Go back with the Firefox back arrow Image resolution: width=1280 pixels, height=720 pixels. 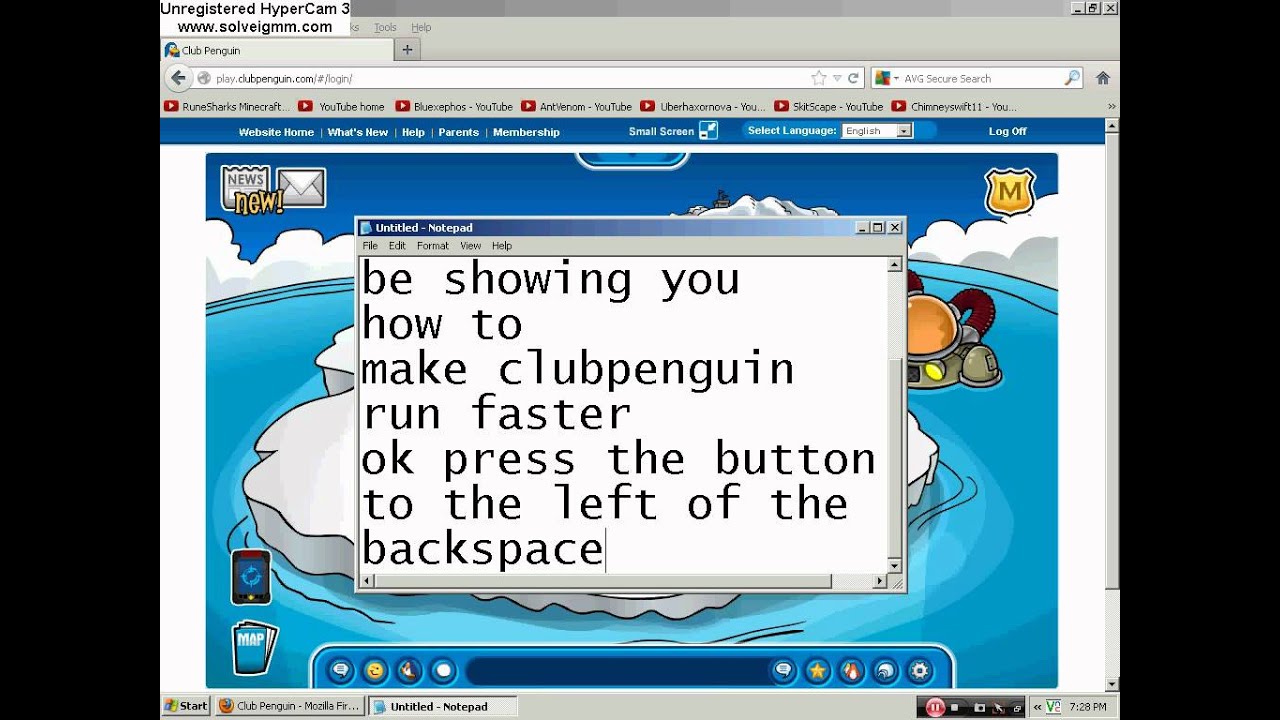click(x=178, y=78)
